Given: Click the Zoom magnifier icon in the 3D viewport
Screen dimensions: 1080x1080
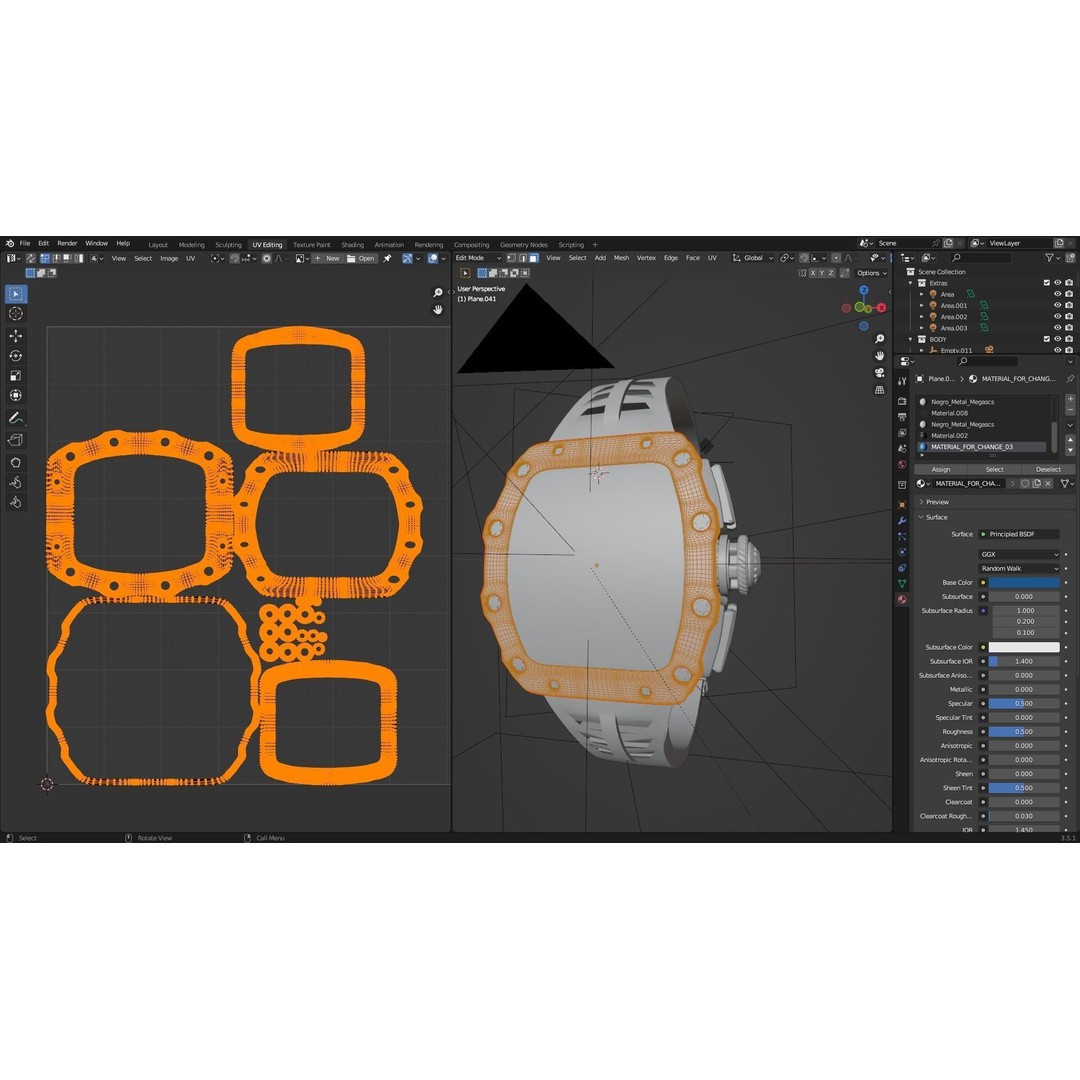Looking at the screenshot, I should (879, 338).
